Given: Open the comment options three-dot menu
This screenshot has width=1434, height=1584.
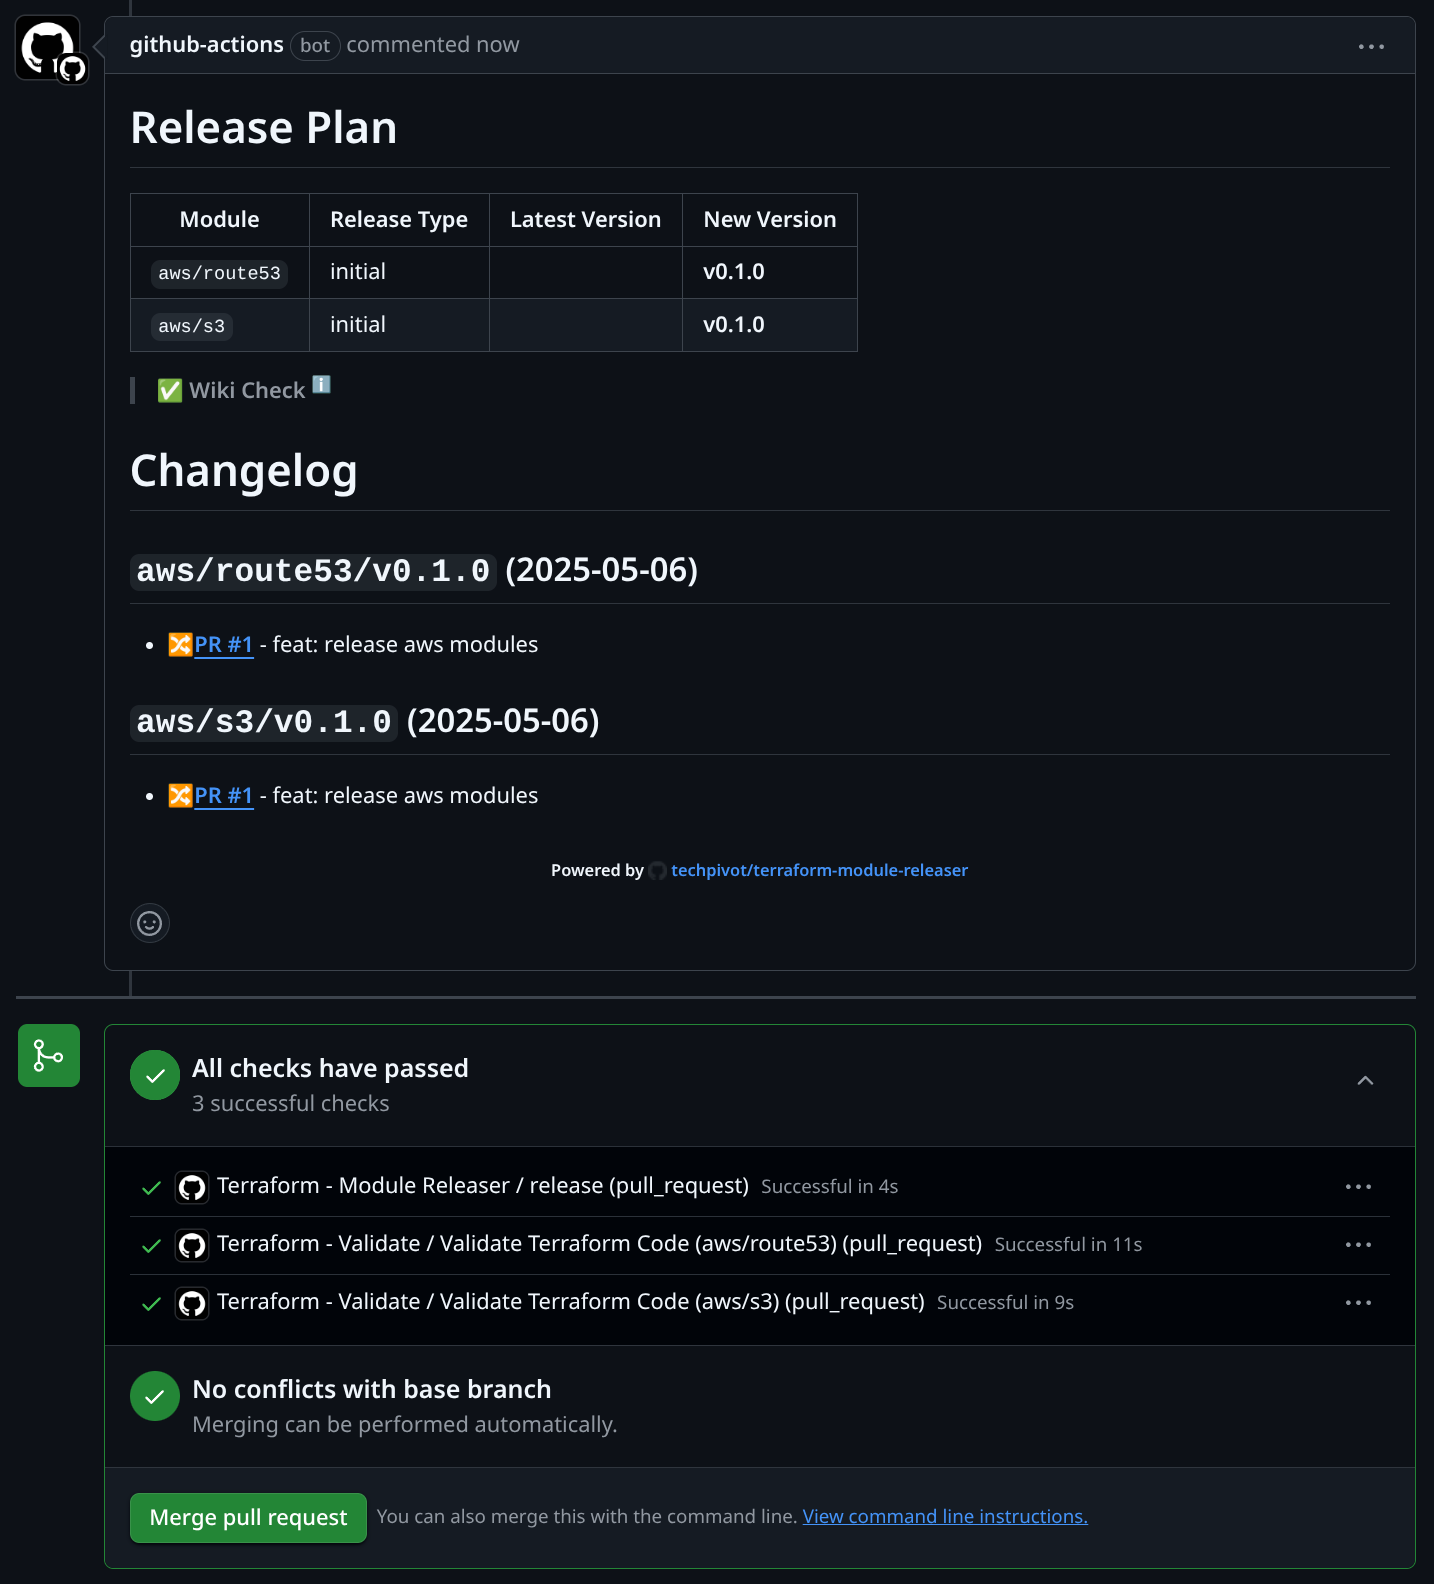Looking at the screenshot, I should pyautogui.click(x=1371, y=46).
